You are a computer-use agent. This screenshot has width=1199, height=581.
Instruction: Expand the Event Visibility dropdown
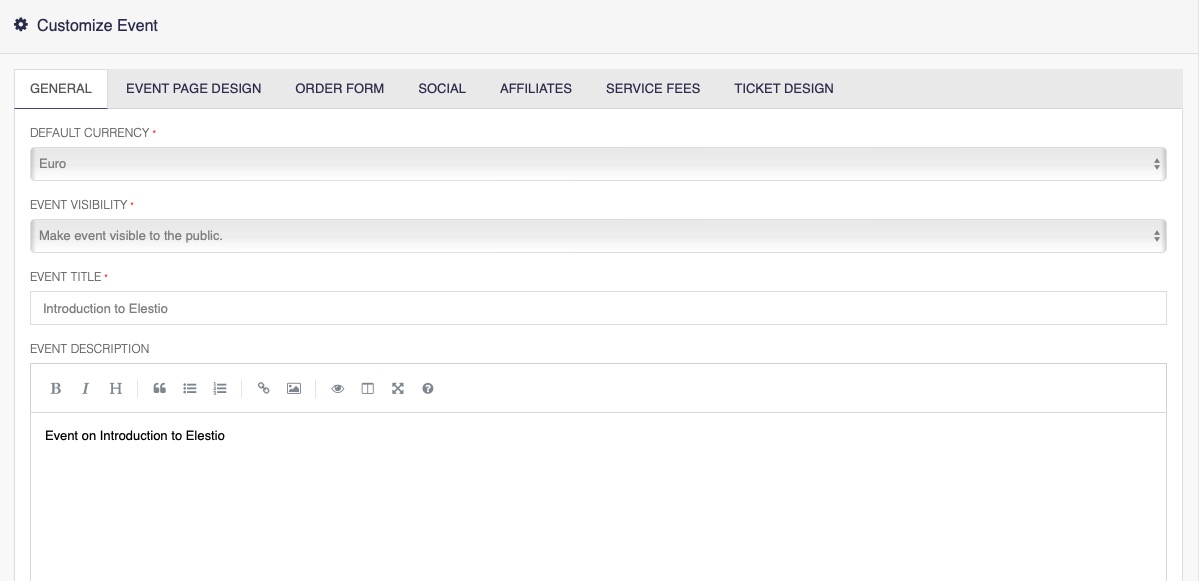coord(598,236)
